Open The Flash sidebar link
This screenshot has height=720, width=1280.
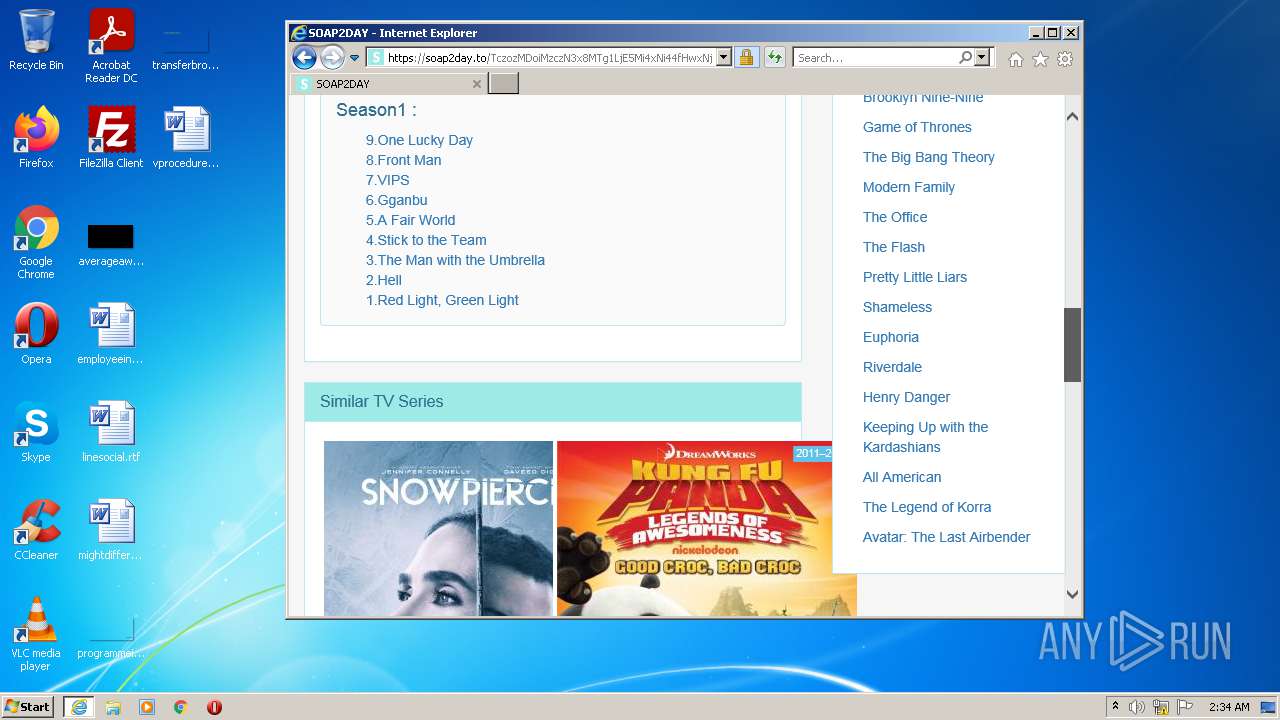(894, 247)
